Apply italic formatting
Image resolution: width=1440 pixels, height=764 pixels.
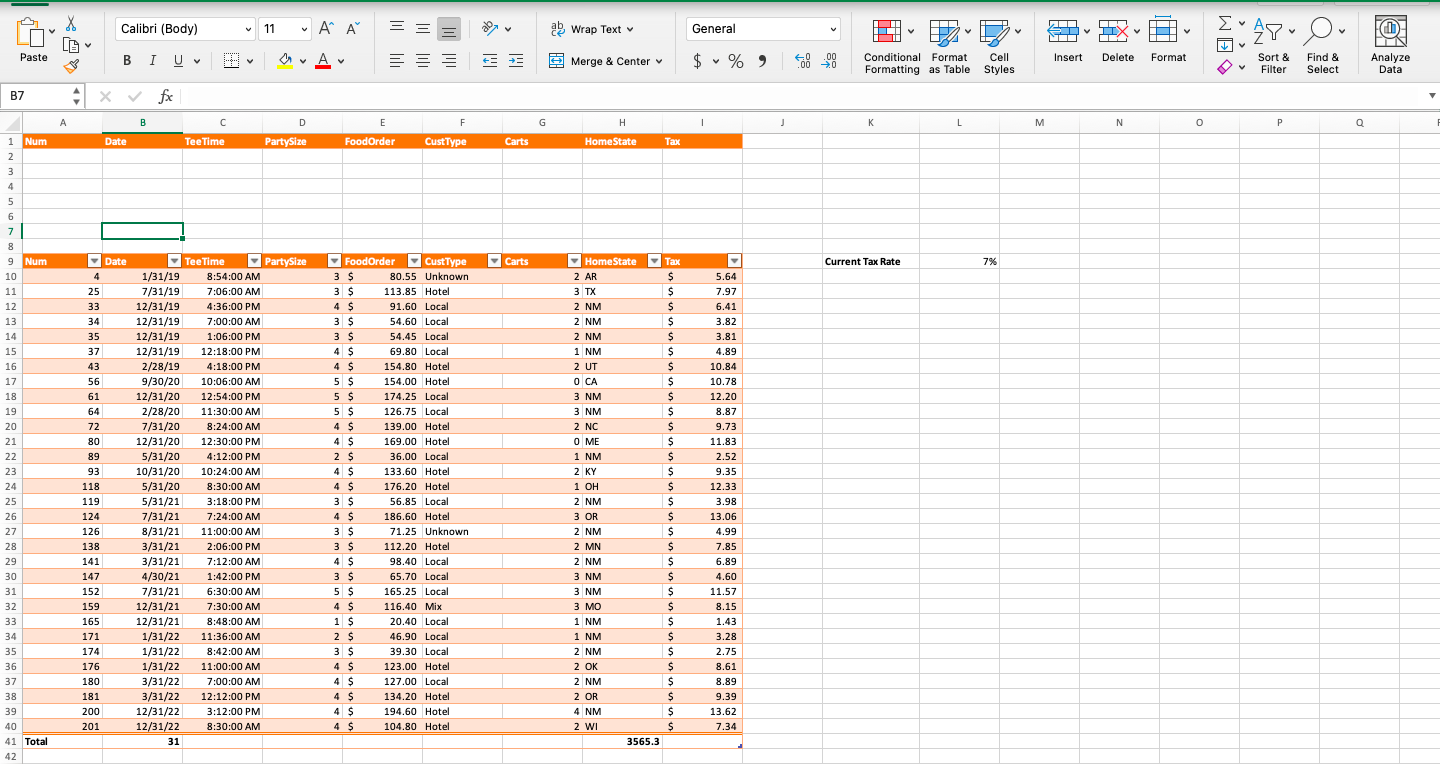[x=152, y=60]
